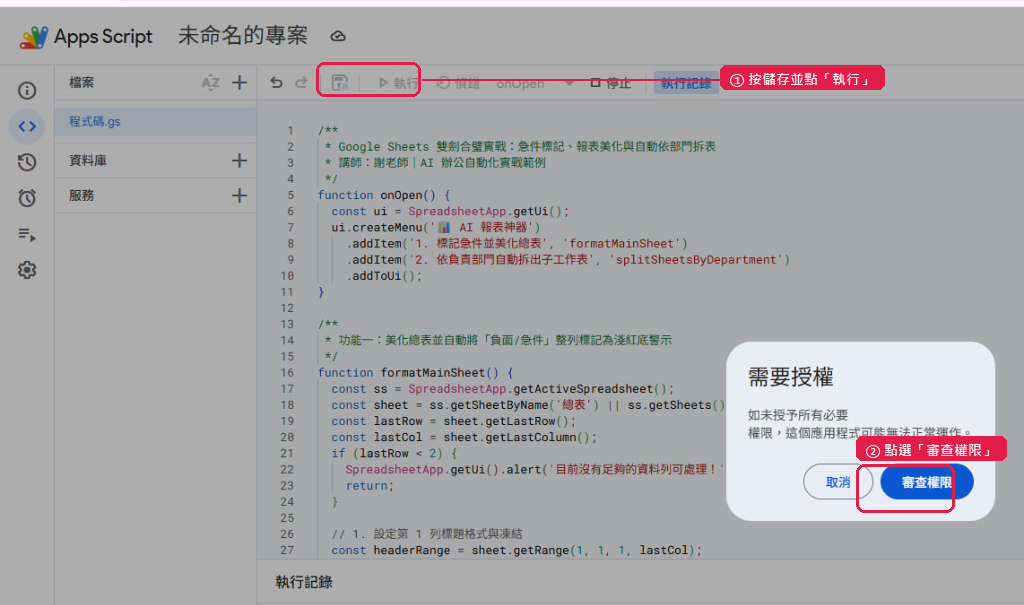Undo the last edit
Image resolution: width=1024 pixels, height=605 pixels.
coord(276,82)
